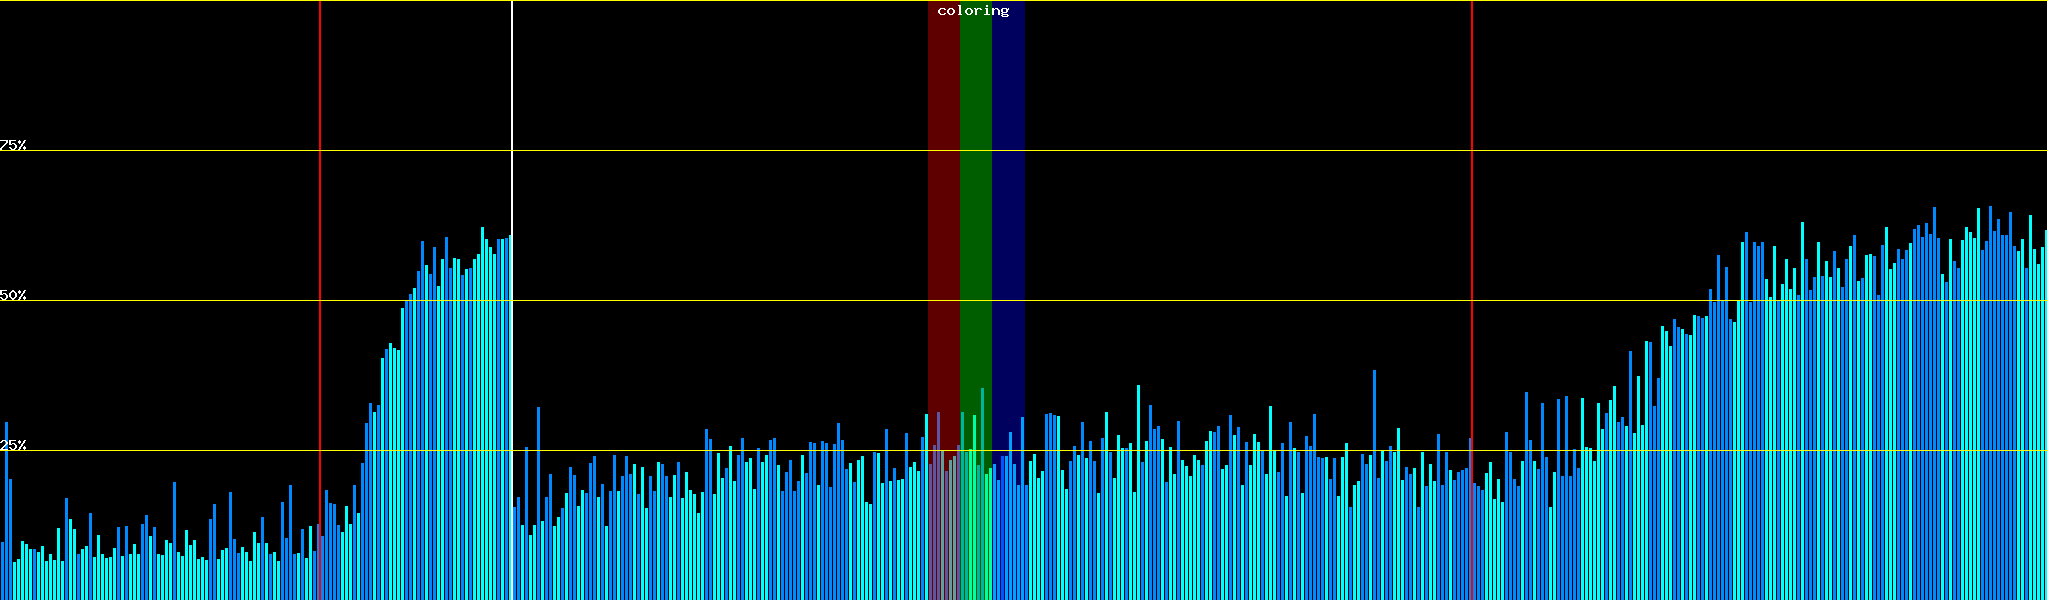Click the 75% axis label

pos(13,145)
